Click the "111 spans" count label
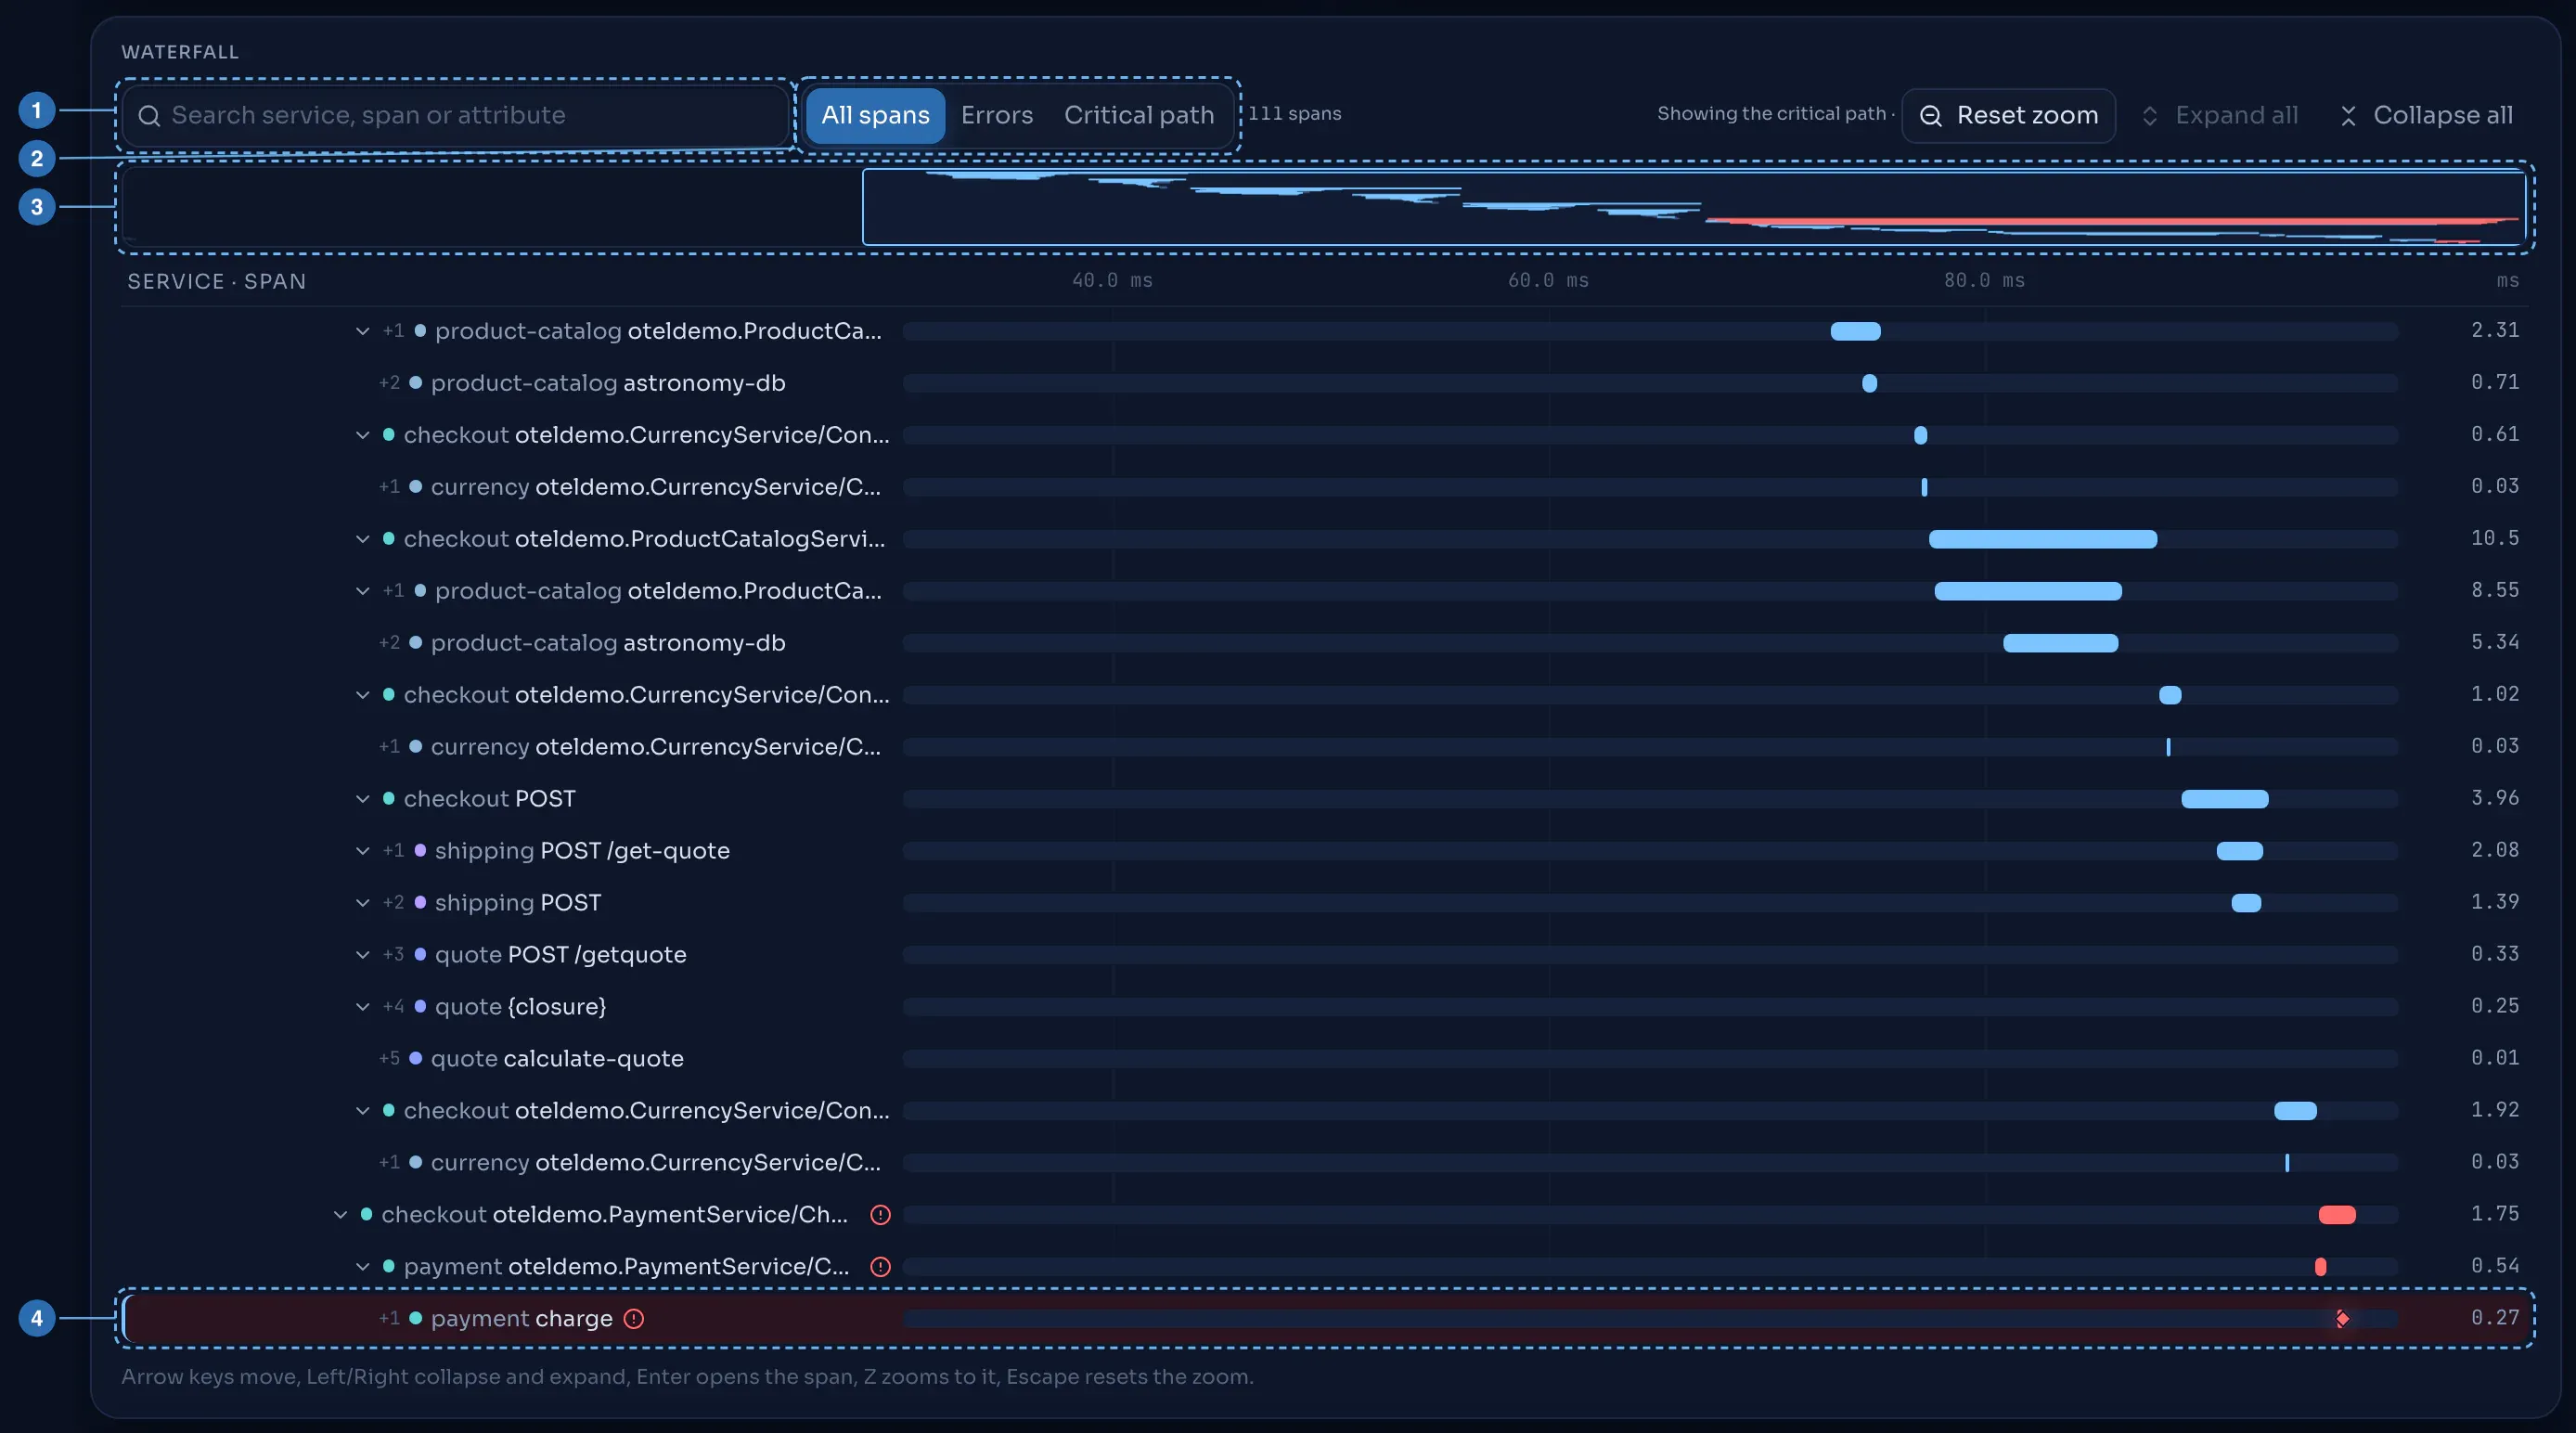Screen dimensions: 2576x1433 (x=1294, y=114)
